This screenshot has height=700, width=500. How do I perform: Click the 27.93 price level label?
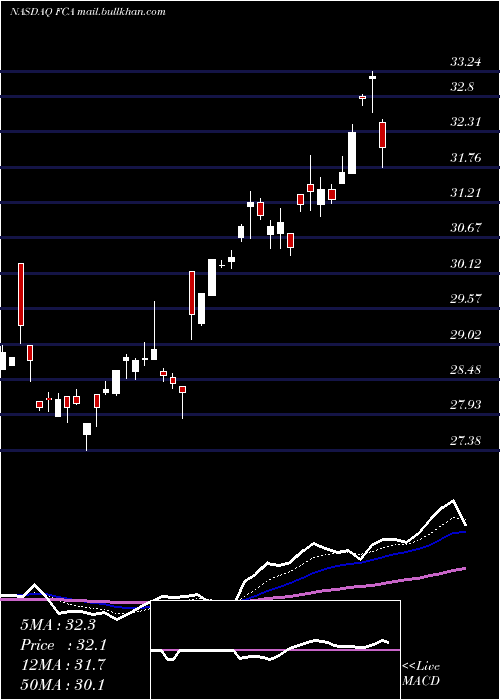466,404
